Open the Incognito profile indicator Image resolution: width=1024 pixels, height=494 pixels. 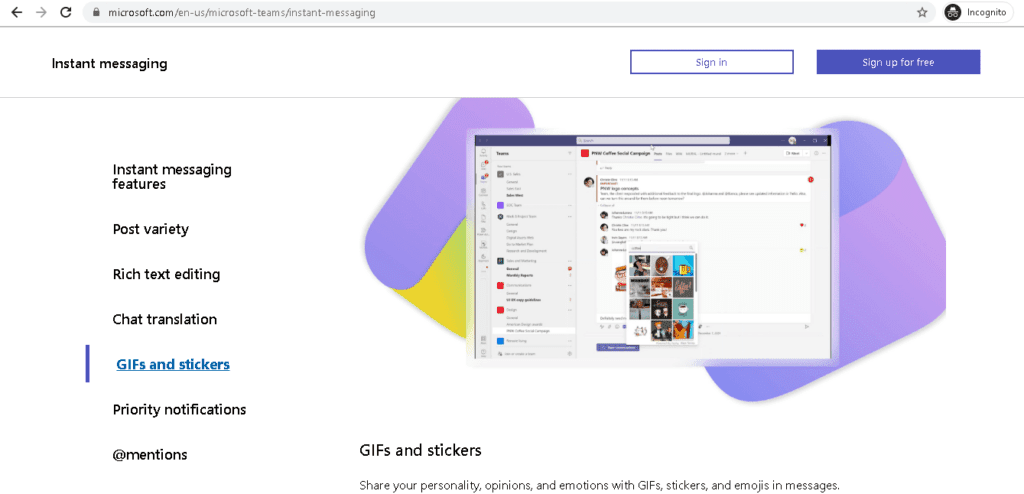click(980, 12)
